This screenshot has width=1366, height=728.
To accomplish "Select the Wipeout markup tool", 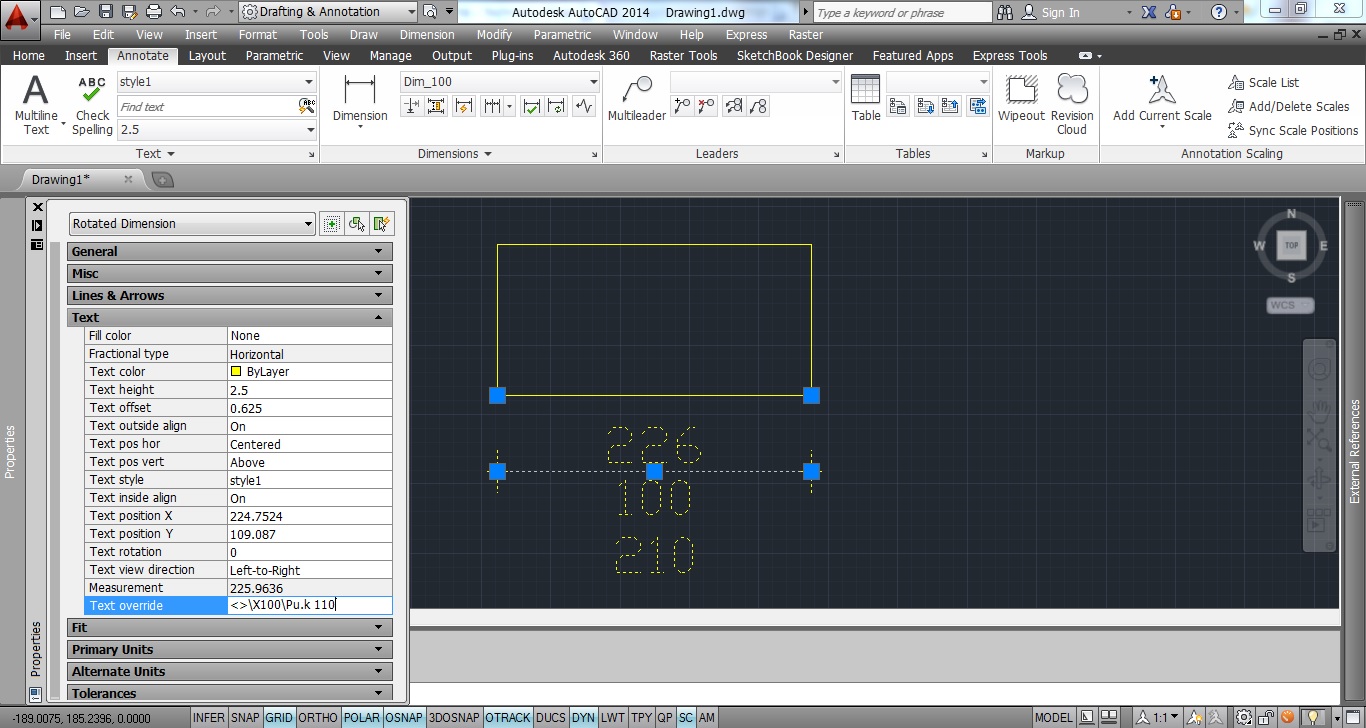I will tap(1021, 91).
